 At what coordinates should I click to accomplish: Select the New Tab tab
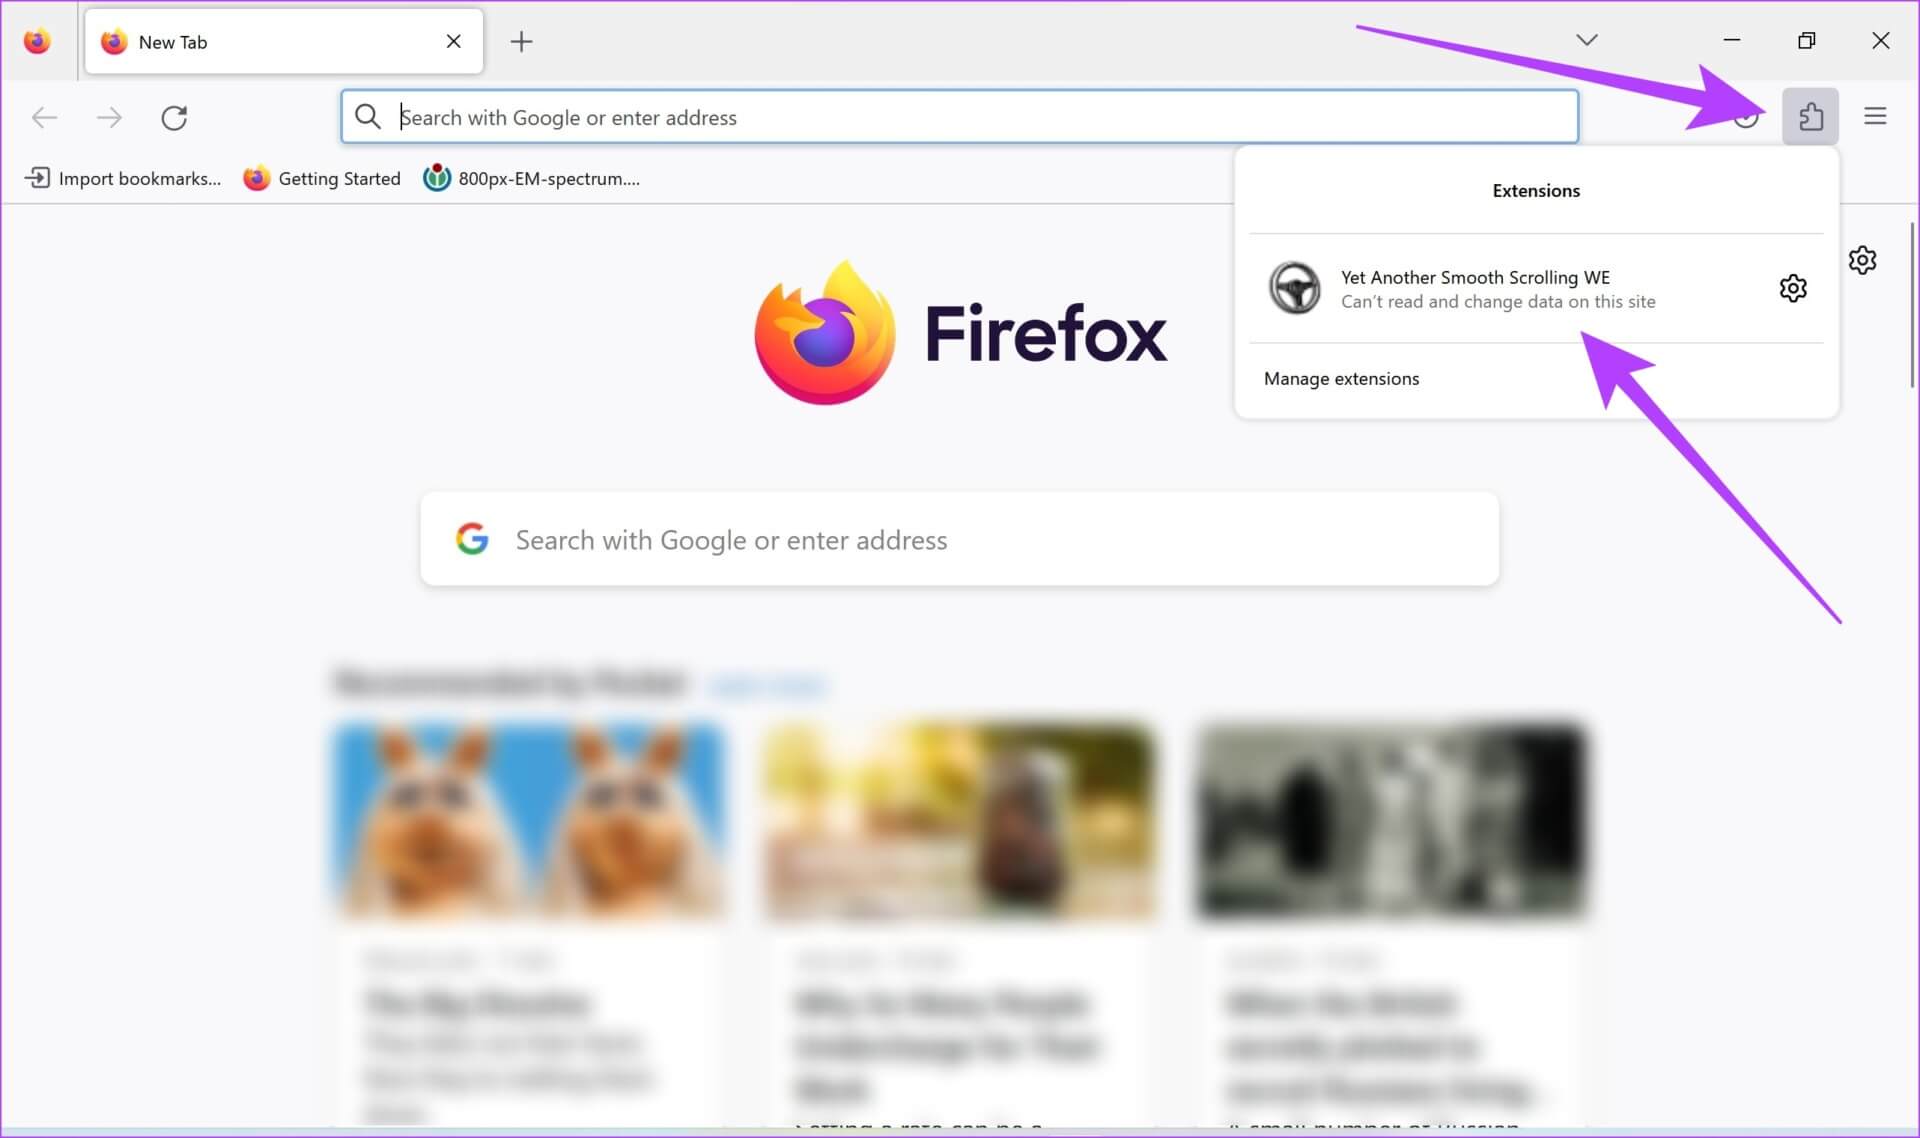pyautogui.click(x=284, y=41)
